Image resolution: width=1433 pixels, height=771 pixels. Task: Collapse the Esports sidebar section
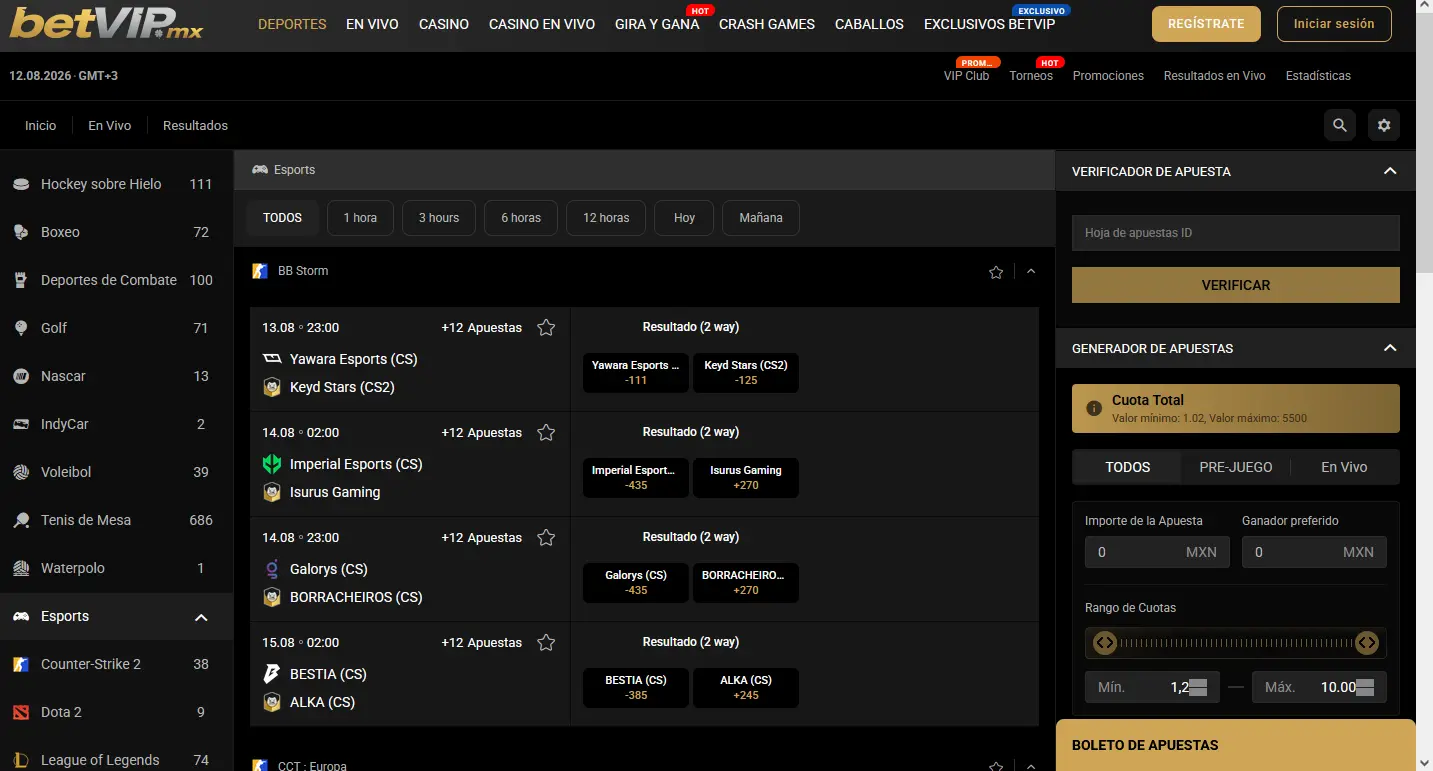201,617
